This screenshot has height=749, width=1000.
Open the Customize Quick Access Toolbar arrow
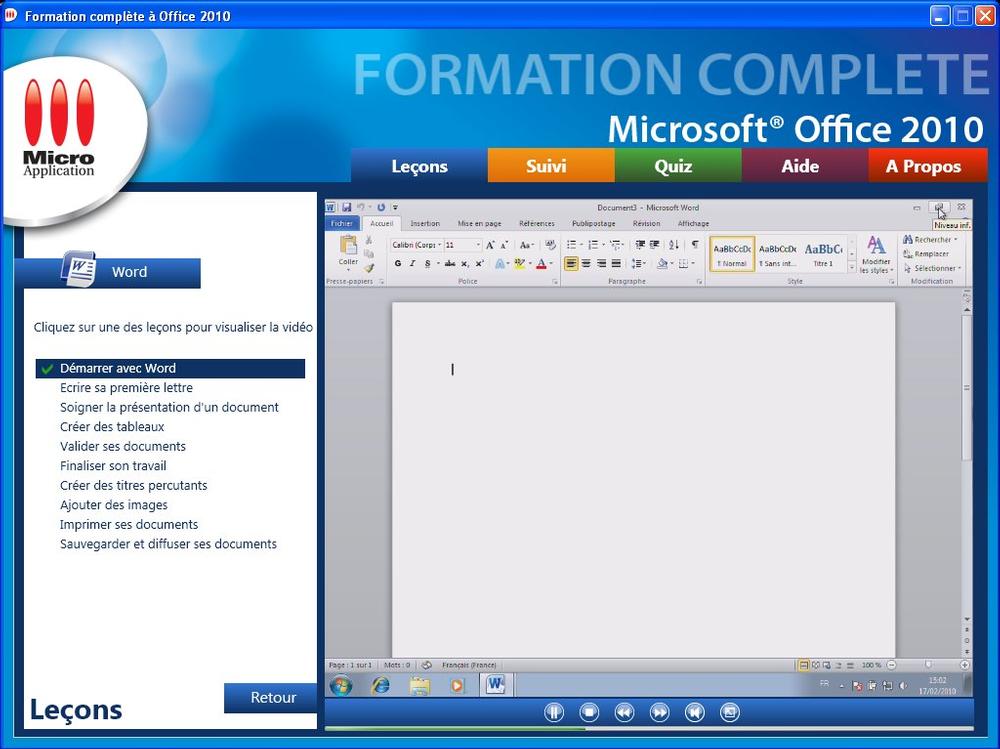pos(395,207)
